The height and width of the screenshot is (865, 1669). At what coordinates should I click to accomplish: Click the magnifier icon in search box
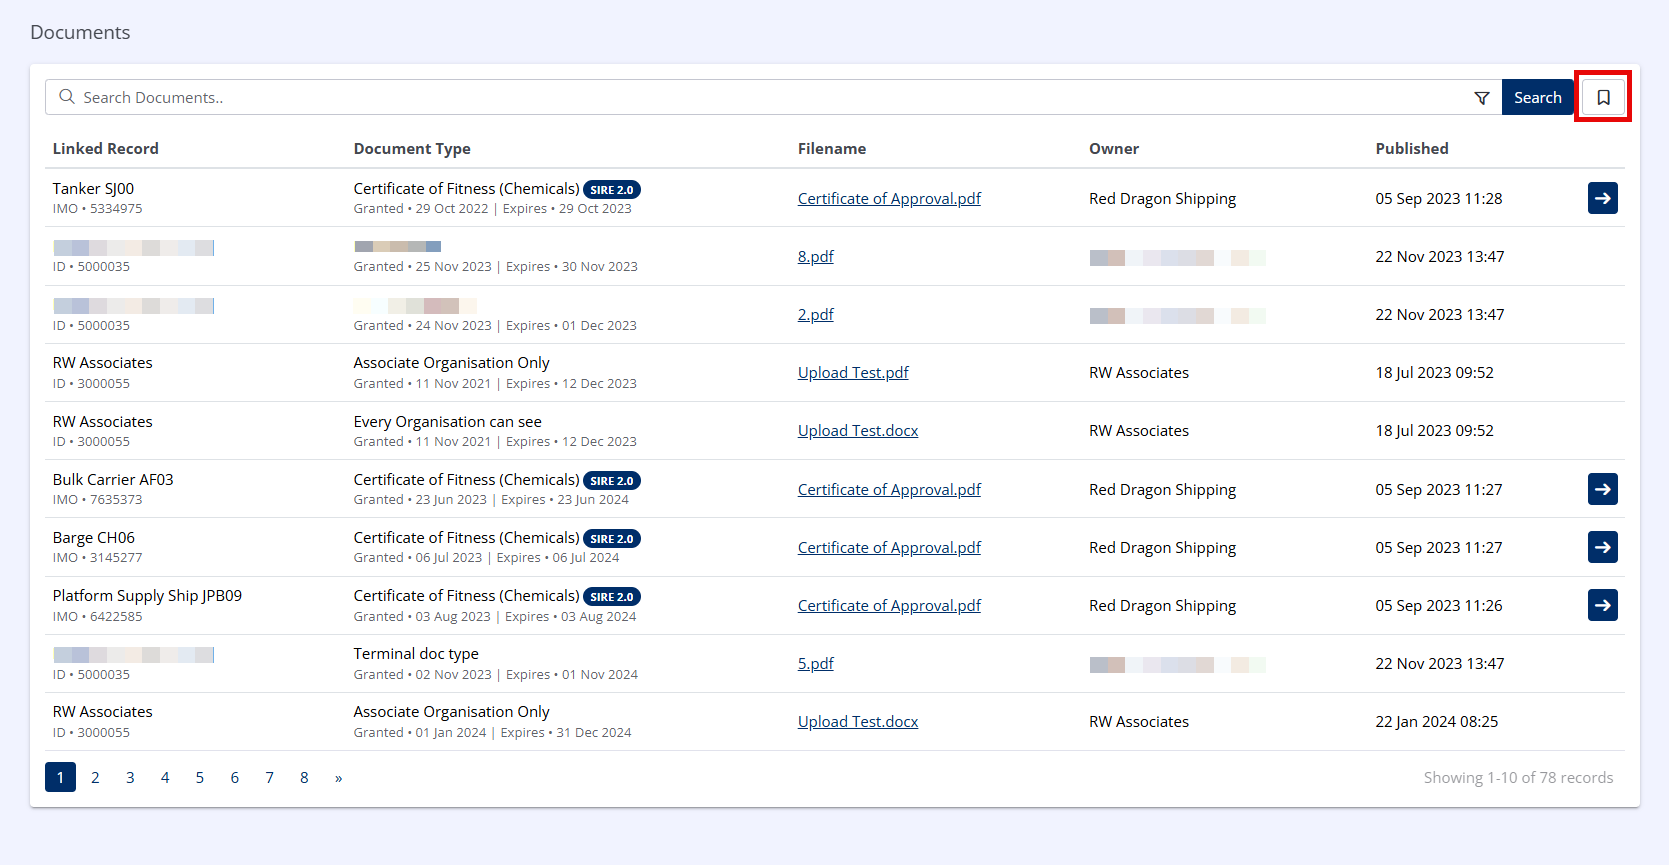(67, 97)
